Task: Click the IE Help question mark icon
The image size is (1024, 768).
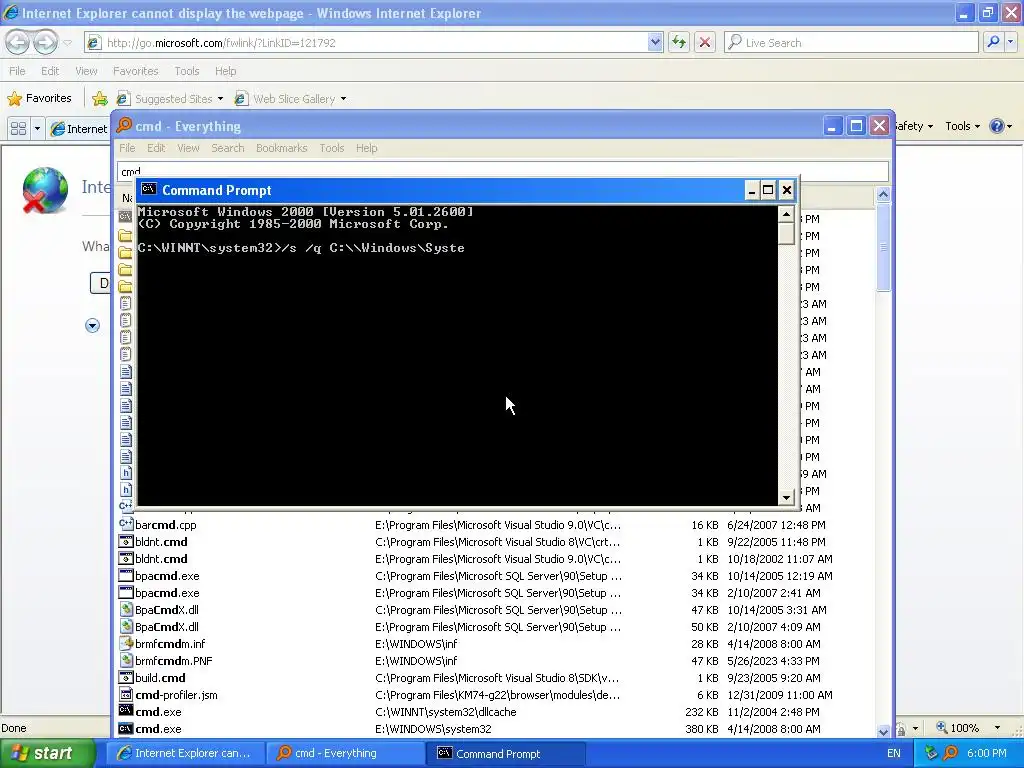Action: tap(997, 126)
